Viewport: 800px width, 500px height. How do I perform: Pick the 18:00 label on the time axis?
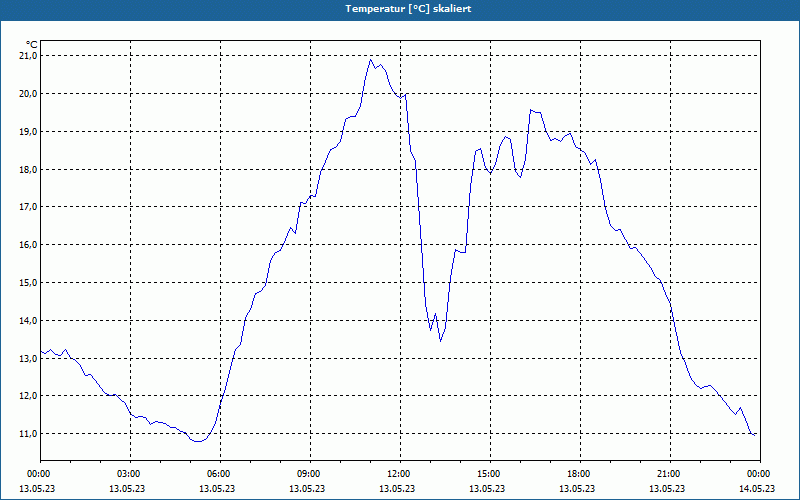pyautogui.click(x=580, y=474)
